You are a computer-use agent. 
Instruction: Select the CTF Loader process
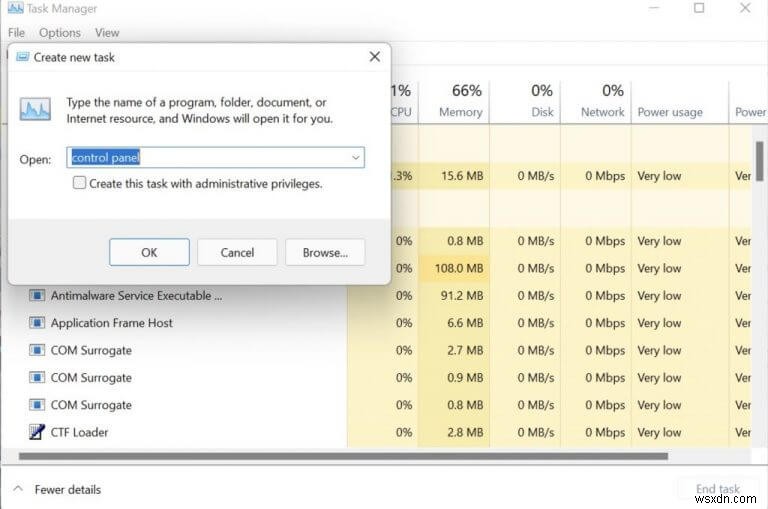(376, 433)
